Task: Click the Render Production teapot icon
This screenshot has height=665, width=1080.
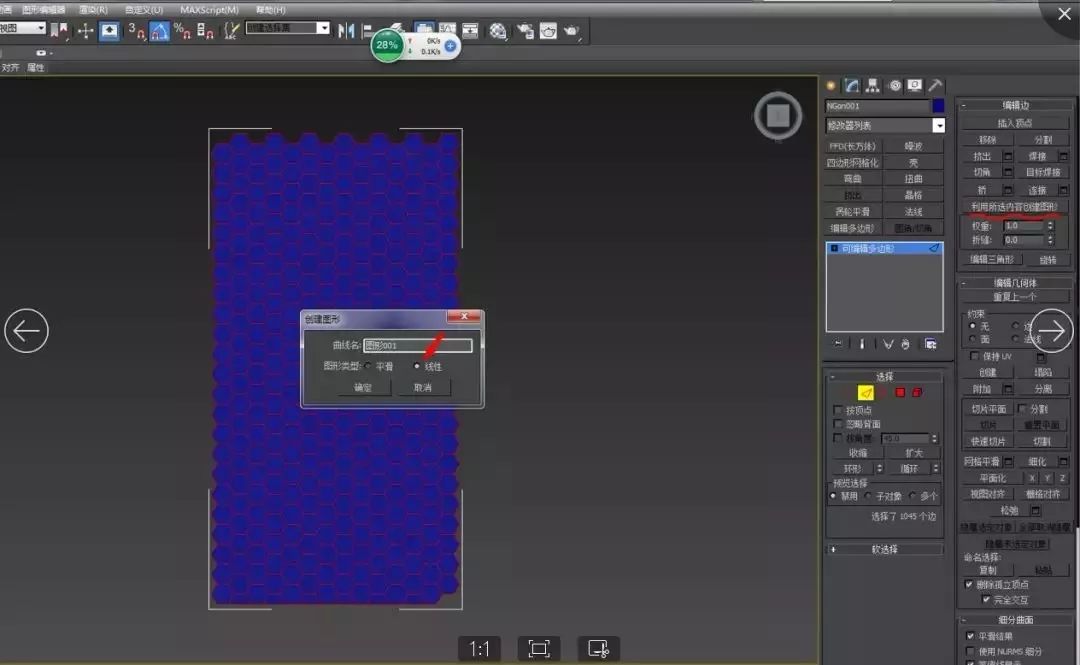Action: pos(572,31)
